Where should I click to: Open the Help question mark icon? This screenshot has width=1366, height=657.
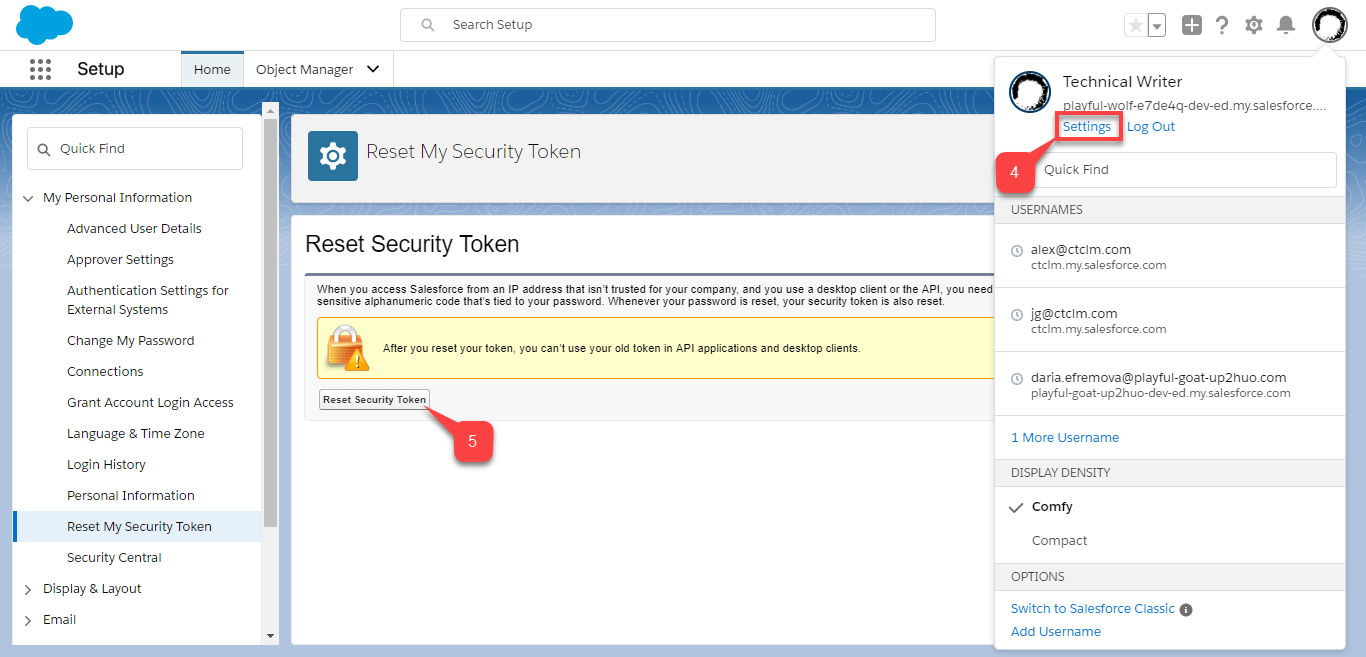tap(1222, 25)
